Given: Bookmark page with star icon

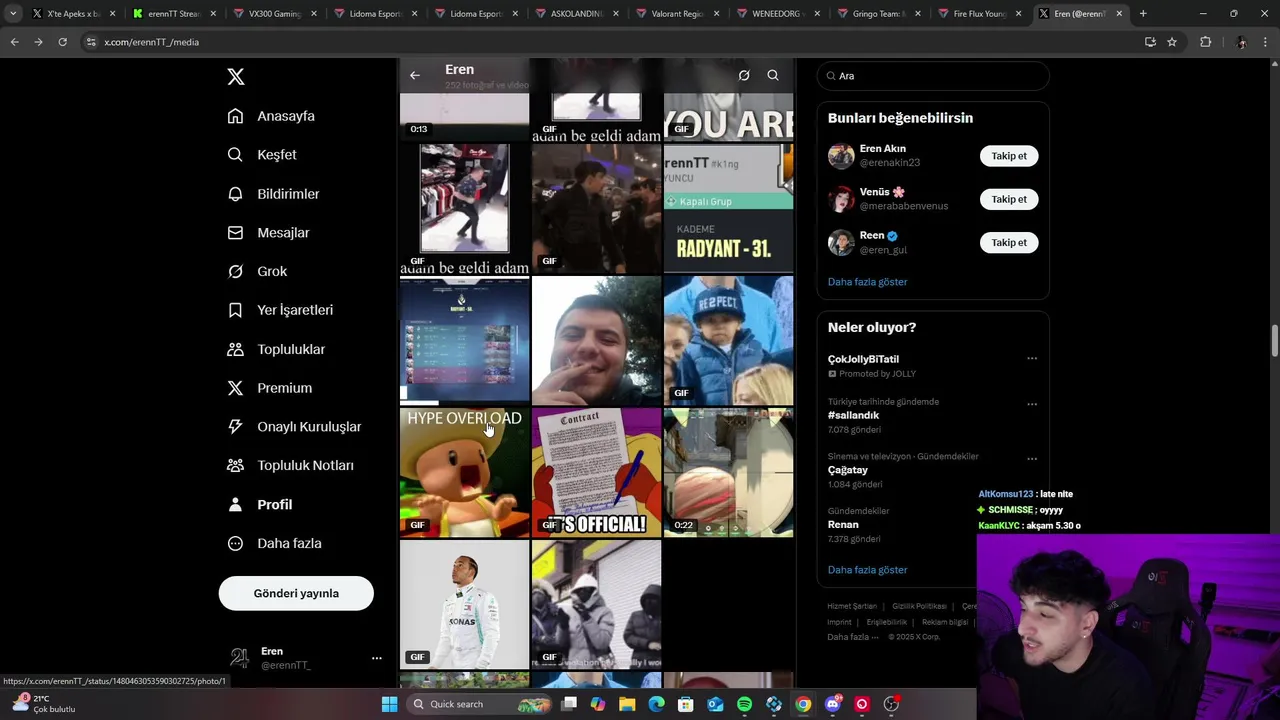Looking at the screenshot, I should pos(1172,42).
